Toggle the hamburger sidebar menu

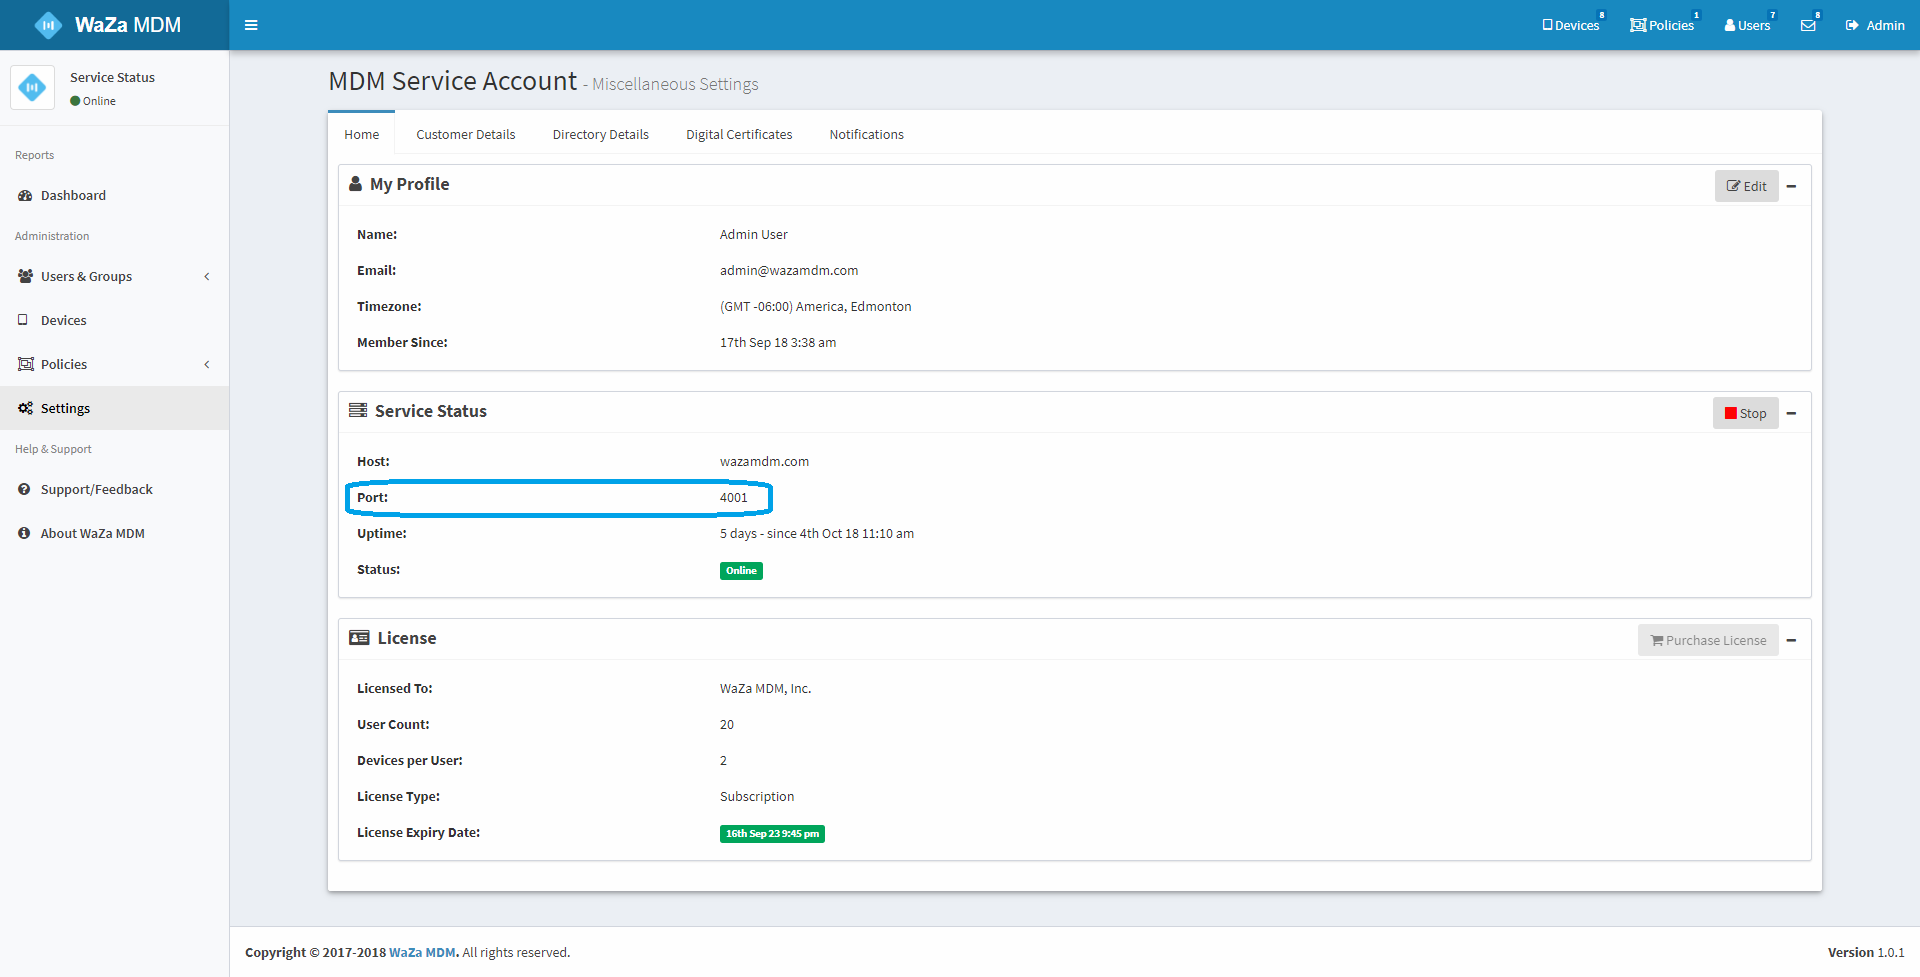(251, 25)
